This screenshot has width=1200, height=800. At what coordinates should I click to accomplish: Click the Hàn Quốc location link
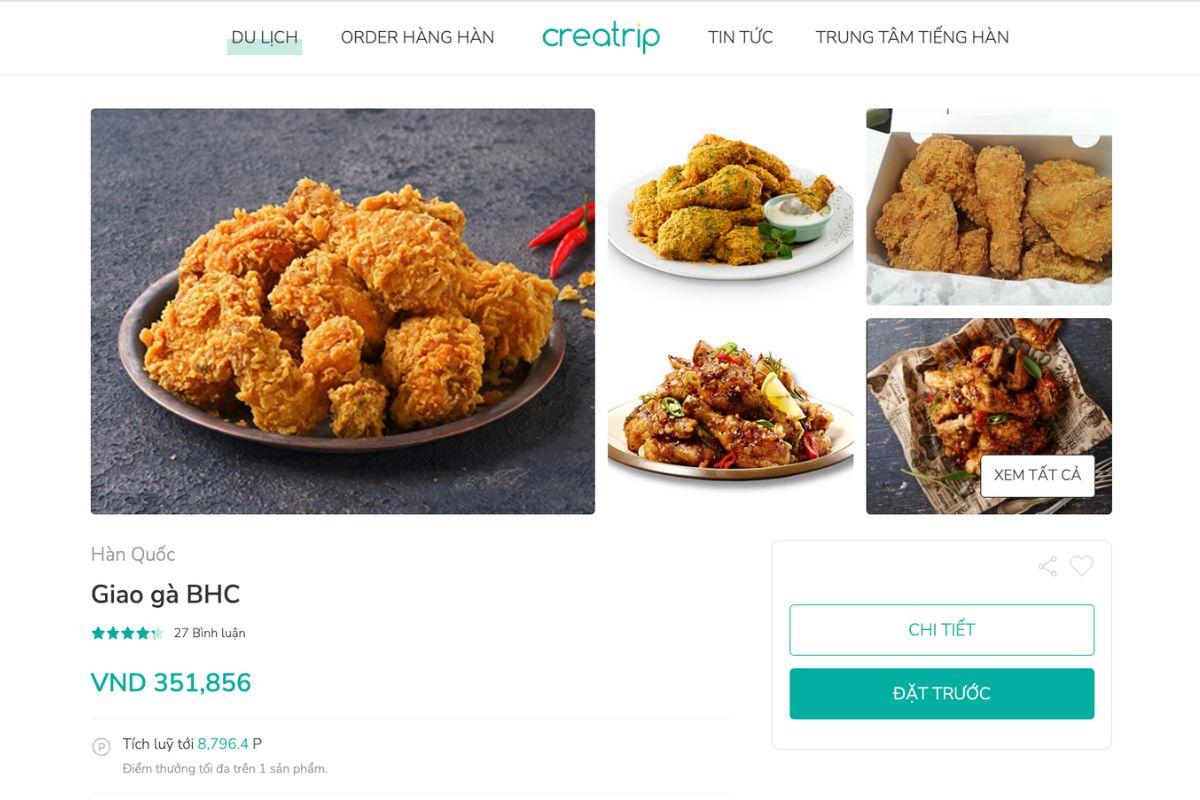[133, 554]
